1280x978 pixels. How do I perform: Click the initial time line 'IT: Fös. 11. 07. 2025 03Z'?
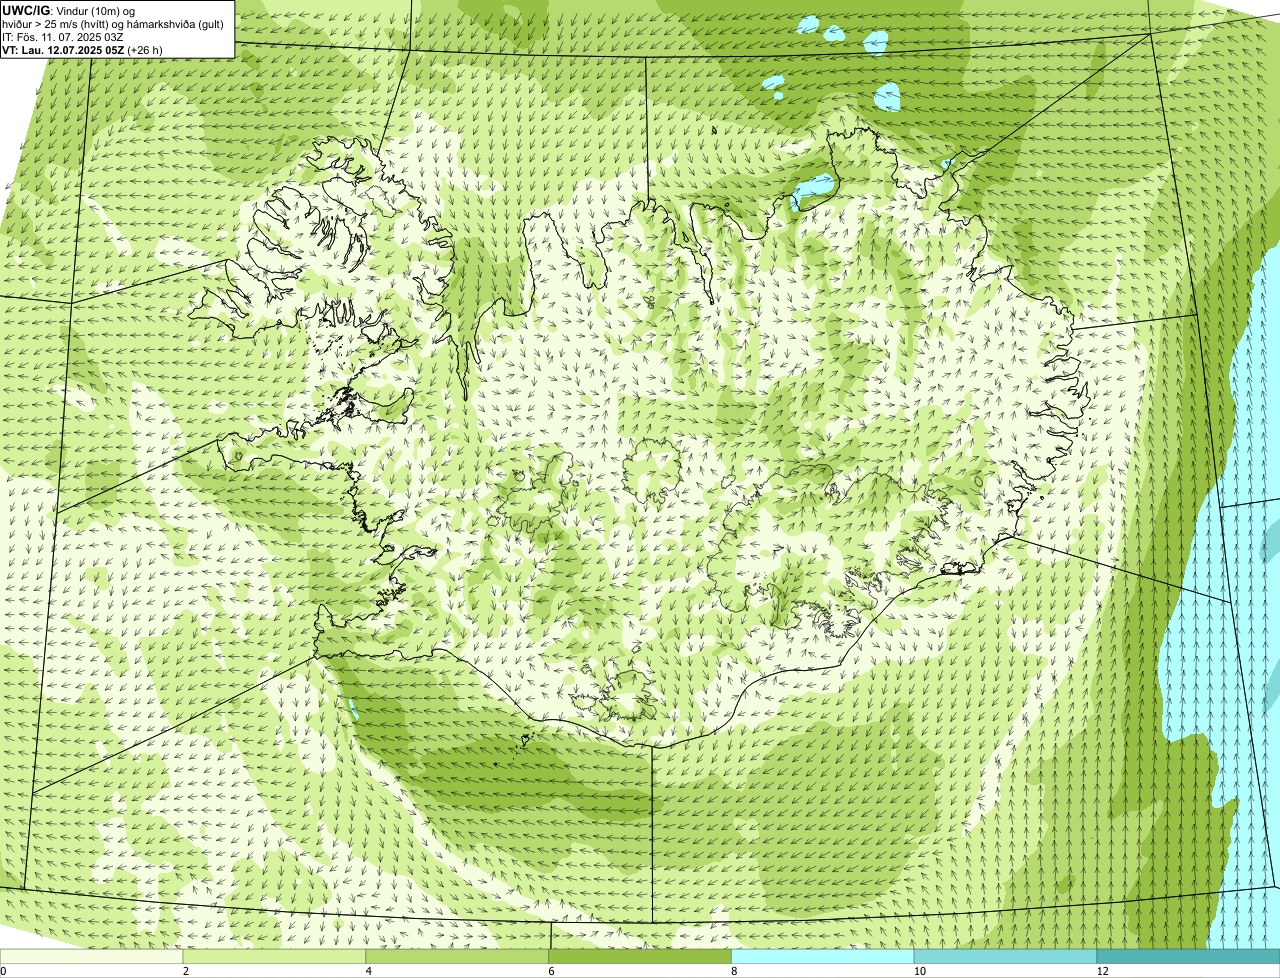tap(63, 36)
